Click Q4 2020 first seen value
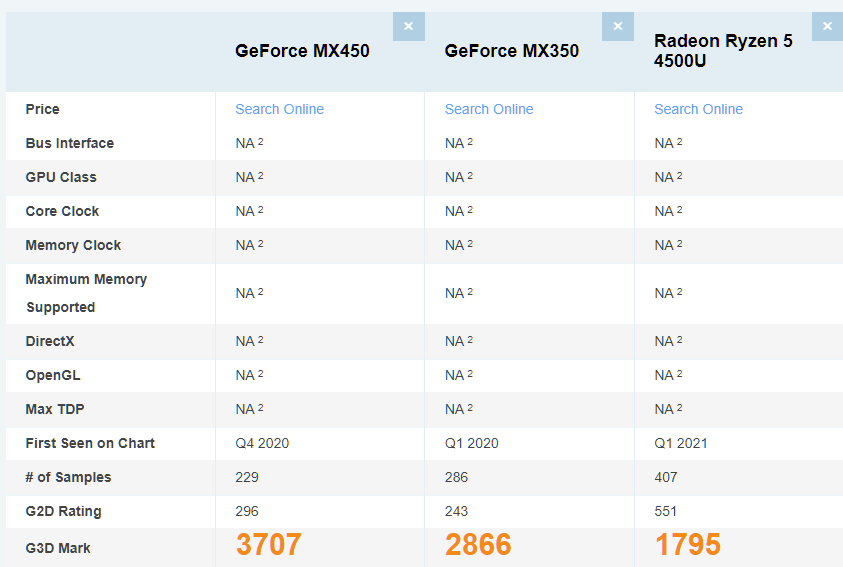 262,443
